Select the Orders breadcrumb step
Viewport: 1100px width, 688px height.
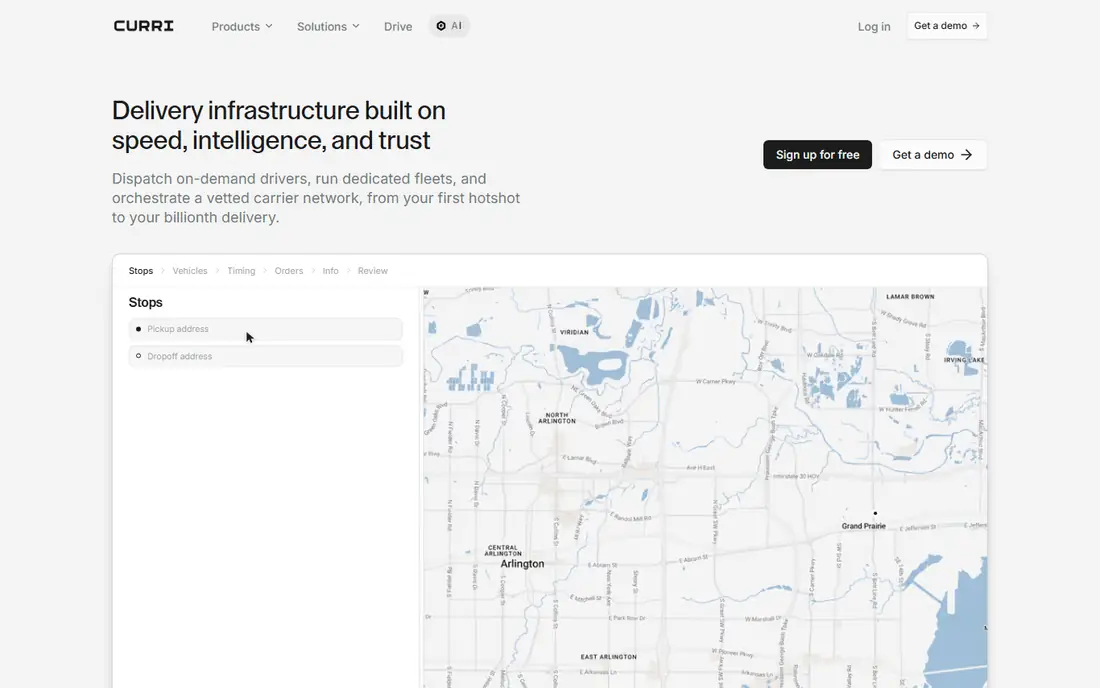288,271
